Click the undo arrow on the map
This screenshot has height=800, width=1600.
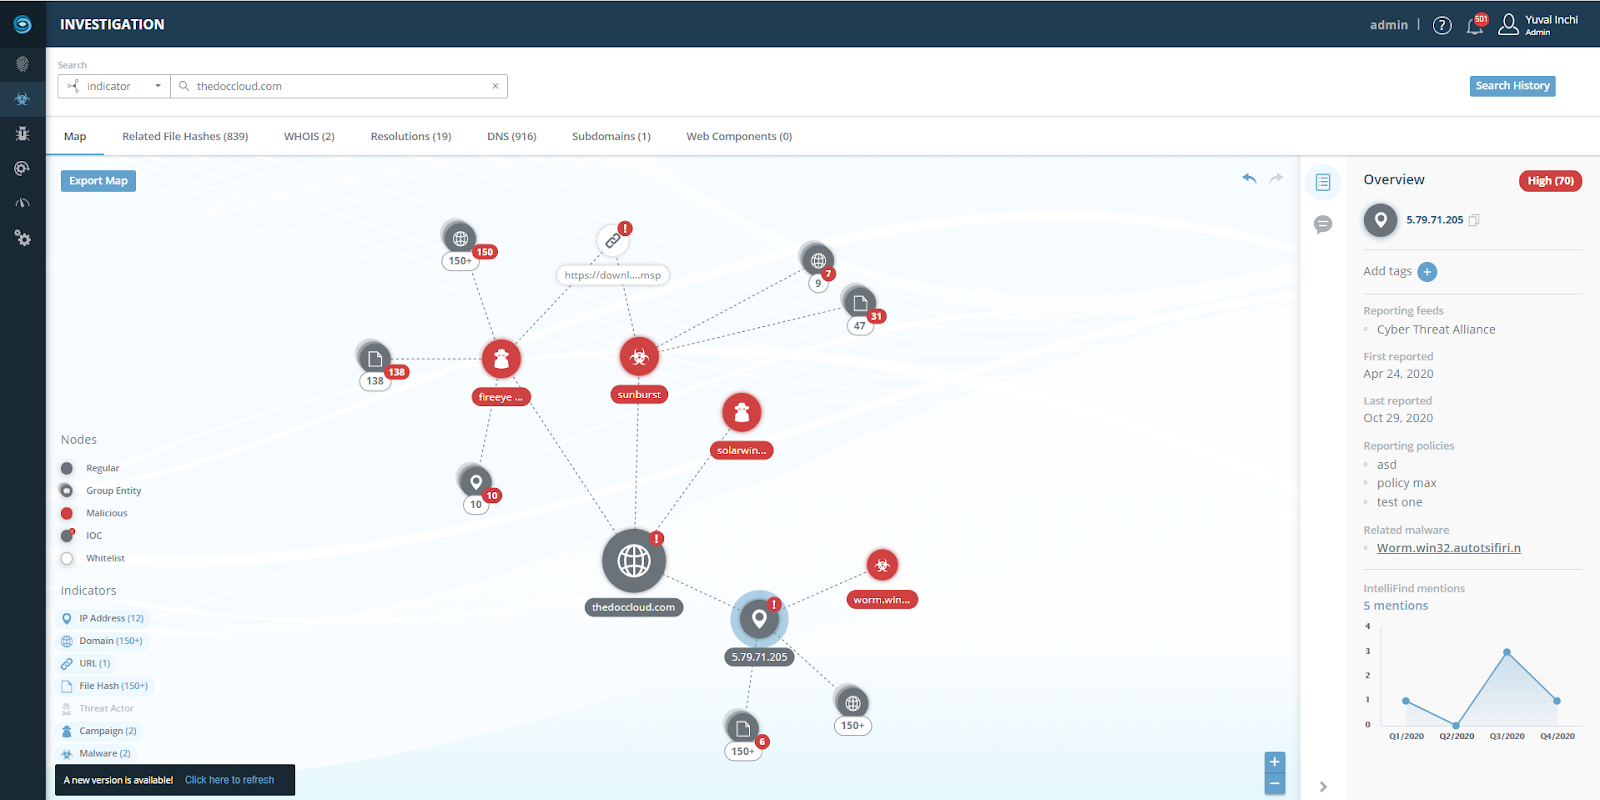(x=1249, y=179)
